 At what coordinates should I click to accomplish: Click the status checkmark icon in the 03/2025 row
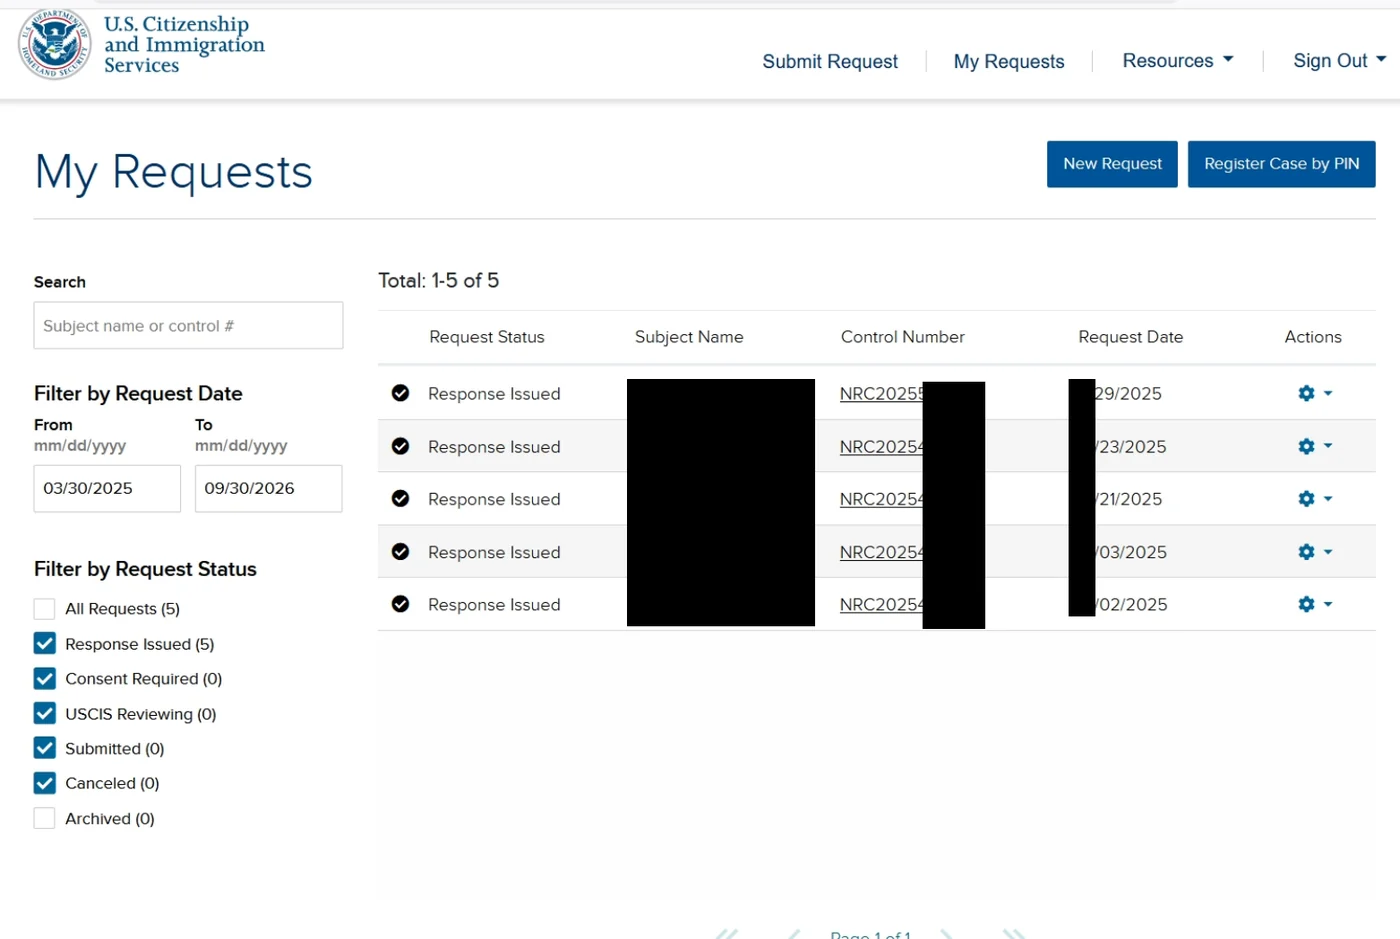(x=400, y=551)
